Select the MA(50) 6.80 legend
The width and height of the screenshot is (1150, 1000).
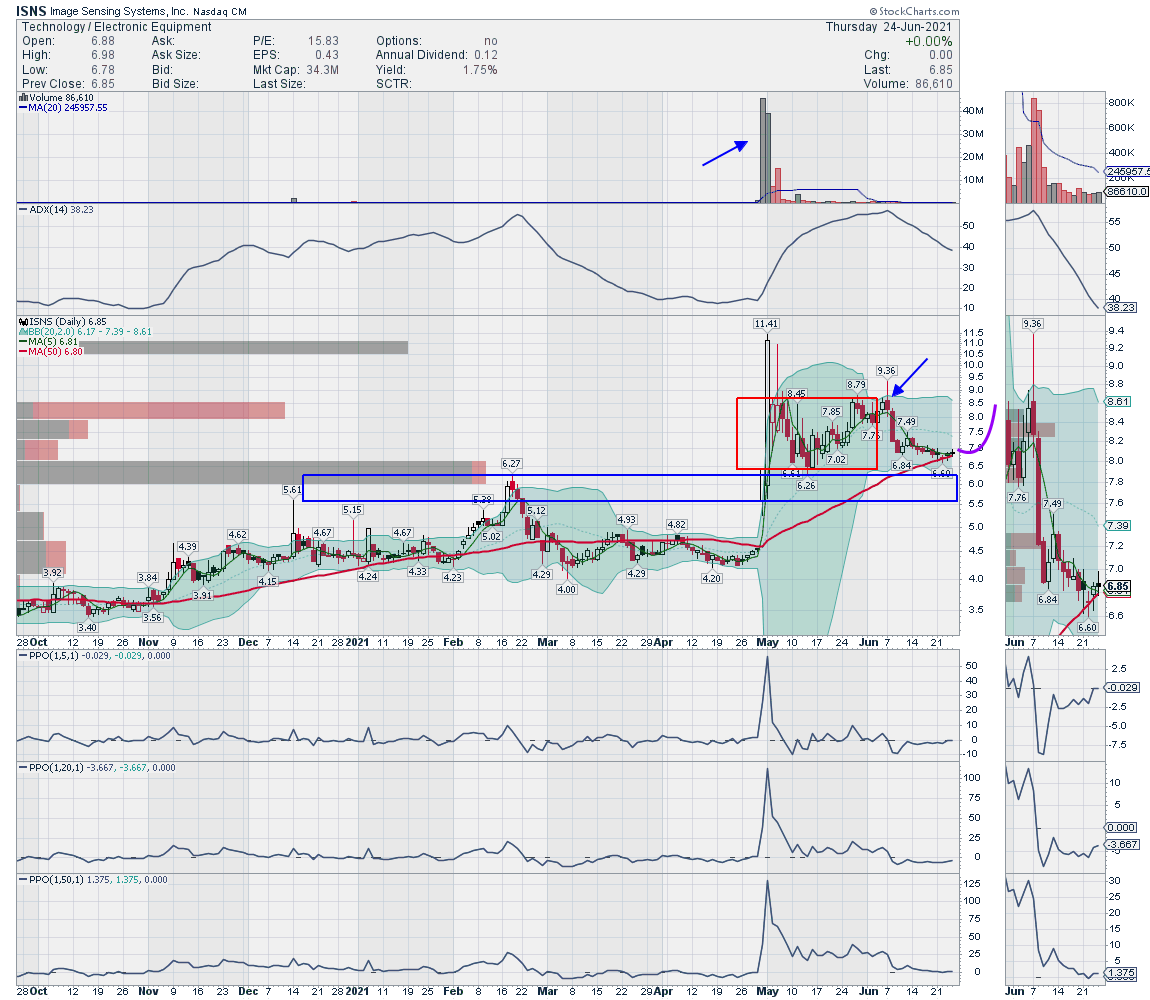[51, 351]
